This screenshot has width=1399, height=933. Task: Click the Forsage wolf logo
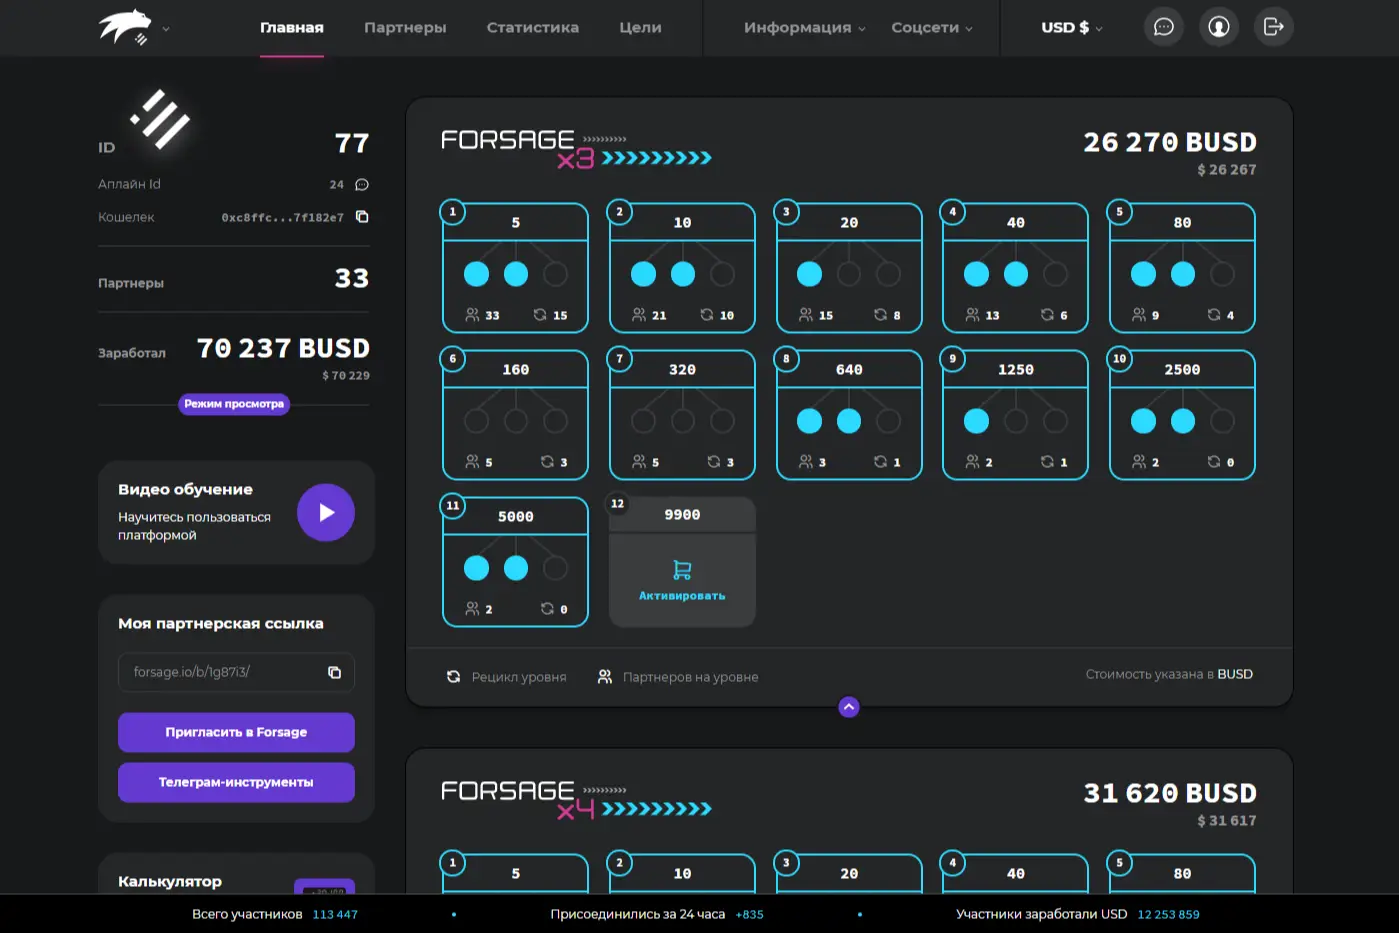125,27
